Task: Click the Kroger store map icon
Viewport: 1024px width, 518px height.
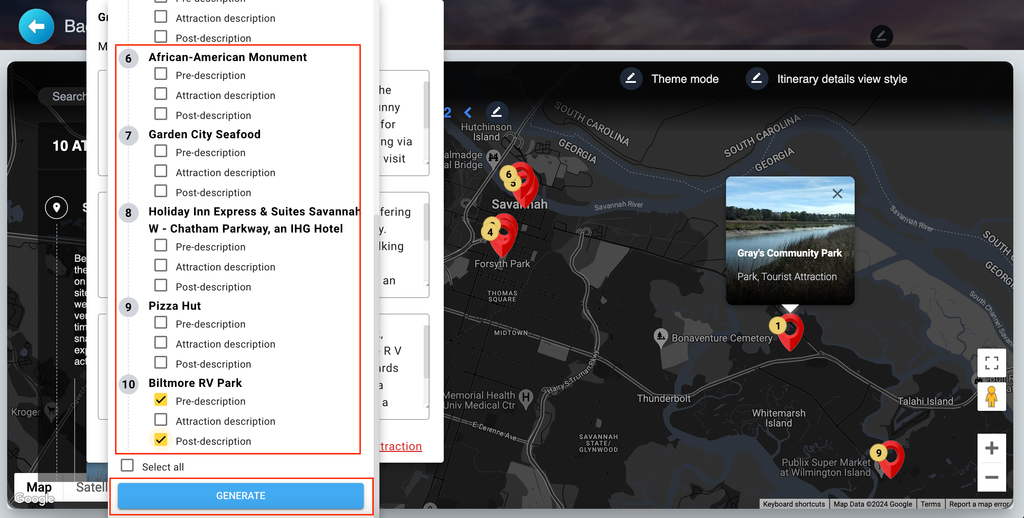Action: click(x=50, y=412)
